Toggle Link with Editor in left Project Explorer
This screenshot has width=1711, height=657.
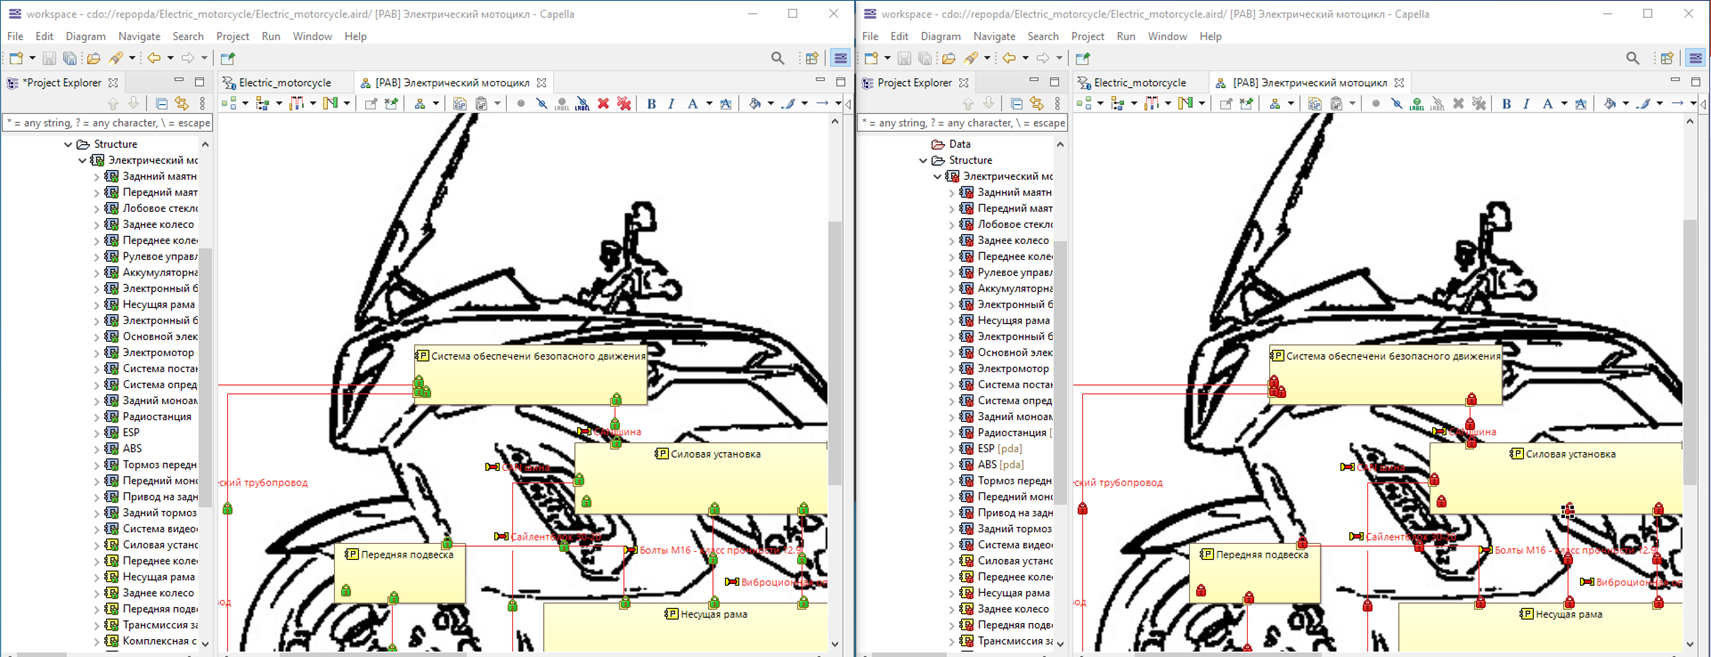click(x=181, y=104)
